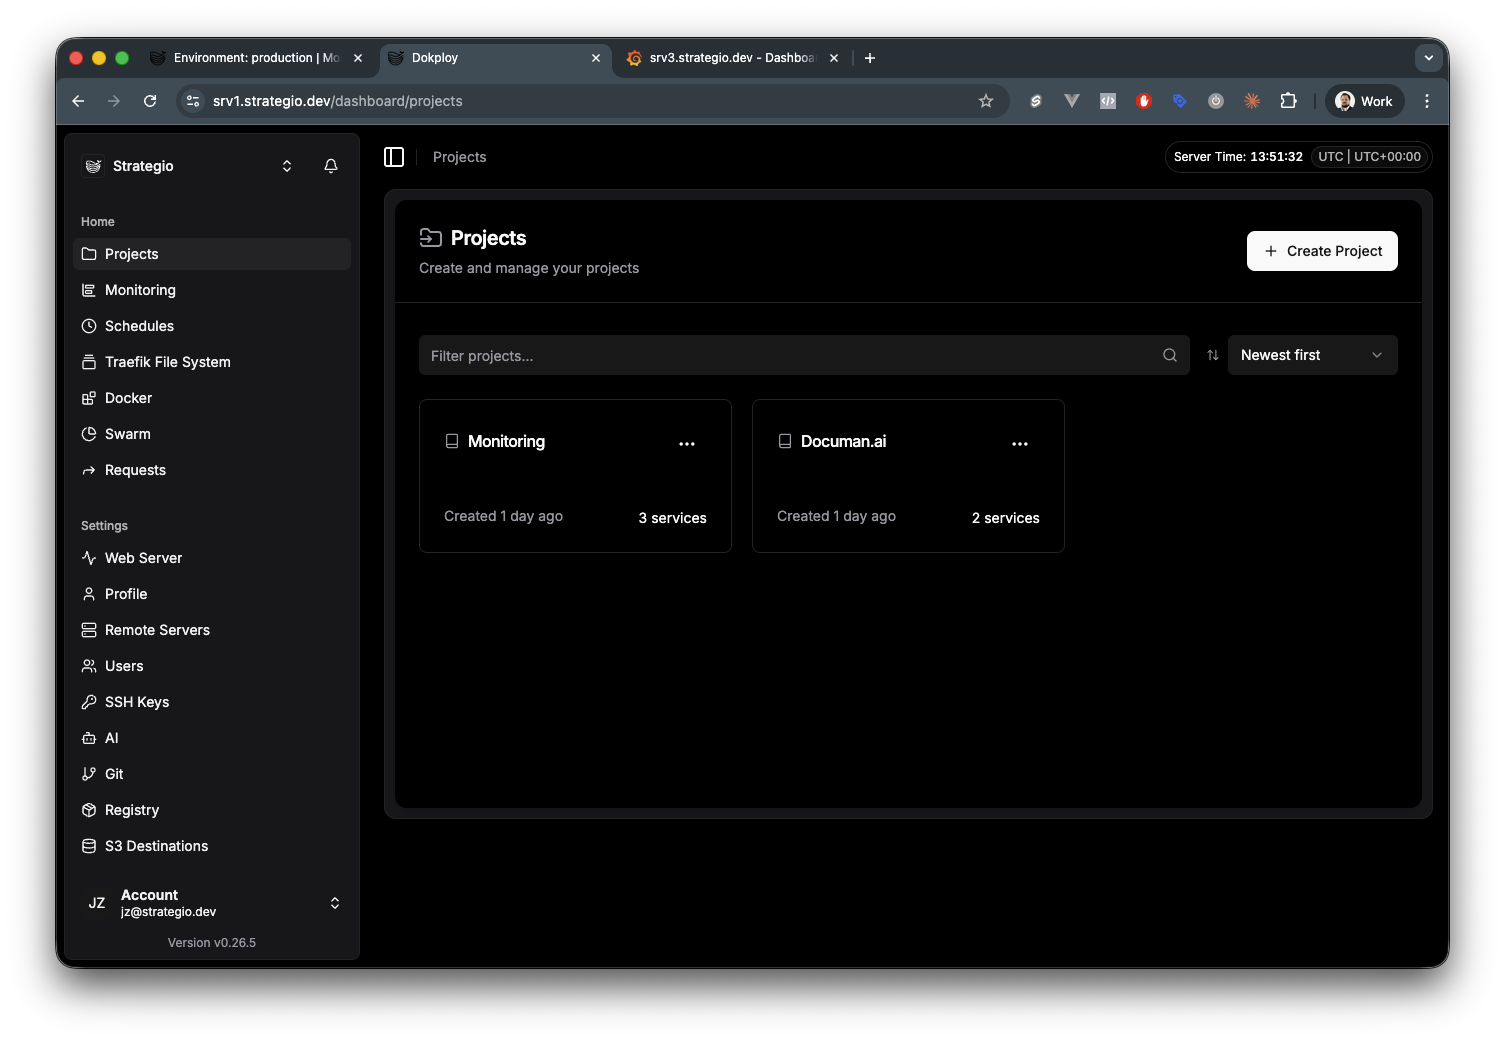Open SSH Keys settings
This screenshot has width=1505, height=1042.
[137, 702]
